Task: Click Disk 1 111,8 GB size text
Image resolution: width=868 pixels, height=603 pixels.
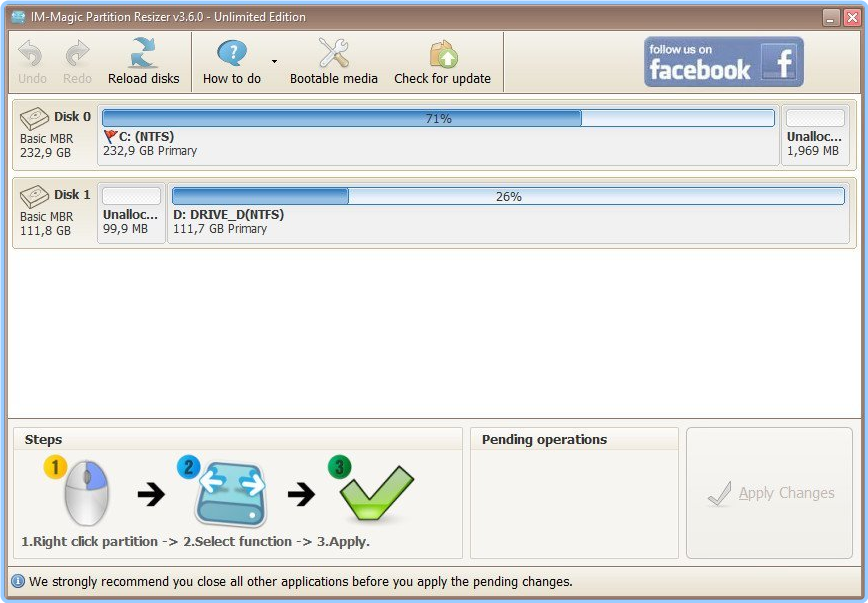Action: (x=45, y=230)
